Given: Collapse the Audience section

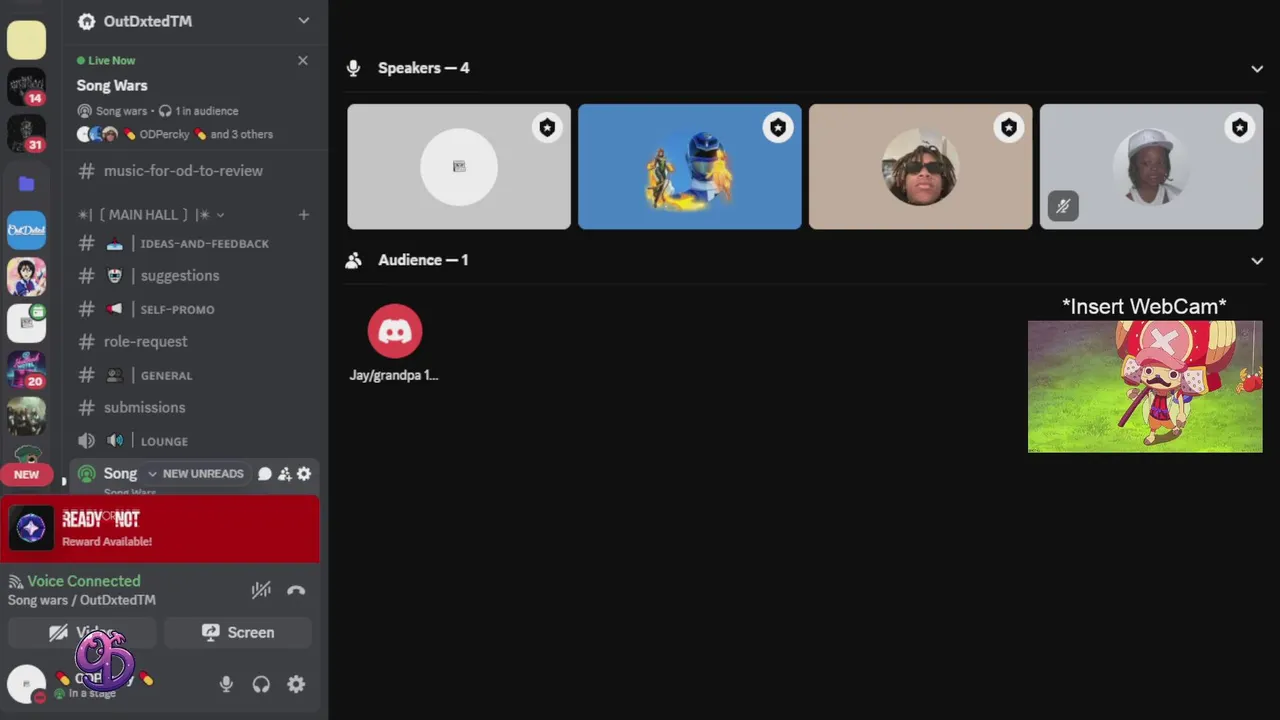Looking at the screenshot, I should tap(1257, 261).
